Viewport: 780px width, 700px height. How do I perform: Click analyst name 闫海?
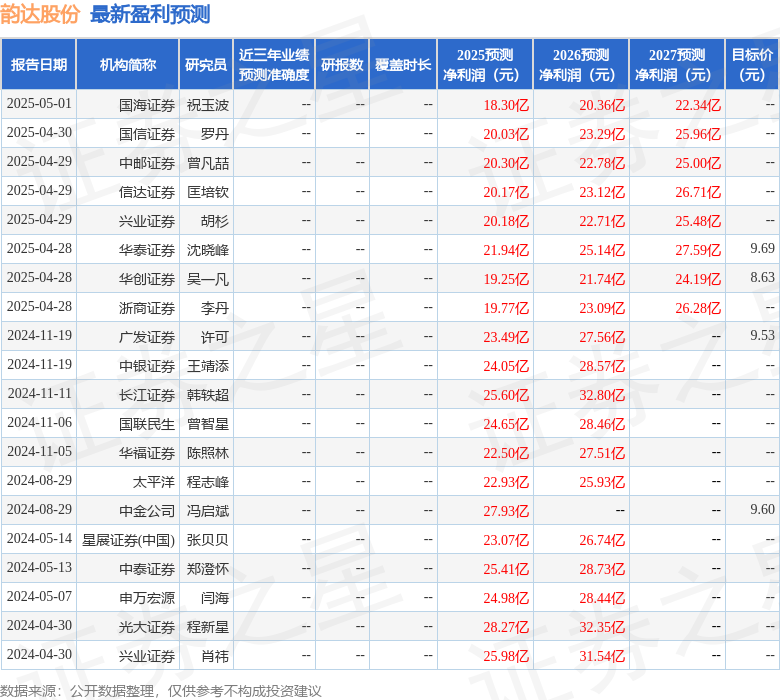[x=215, y=598]
